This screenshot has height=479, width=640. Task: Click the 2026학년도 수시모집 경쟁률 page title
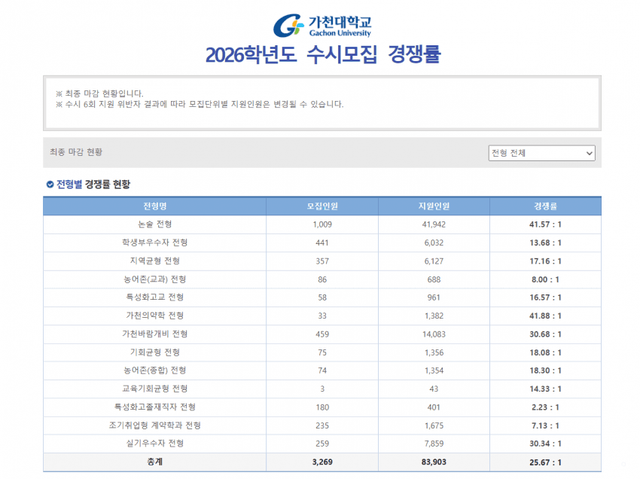pyautogui.click(x=322, y=53)
